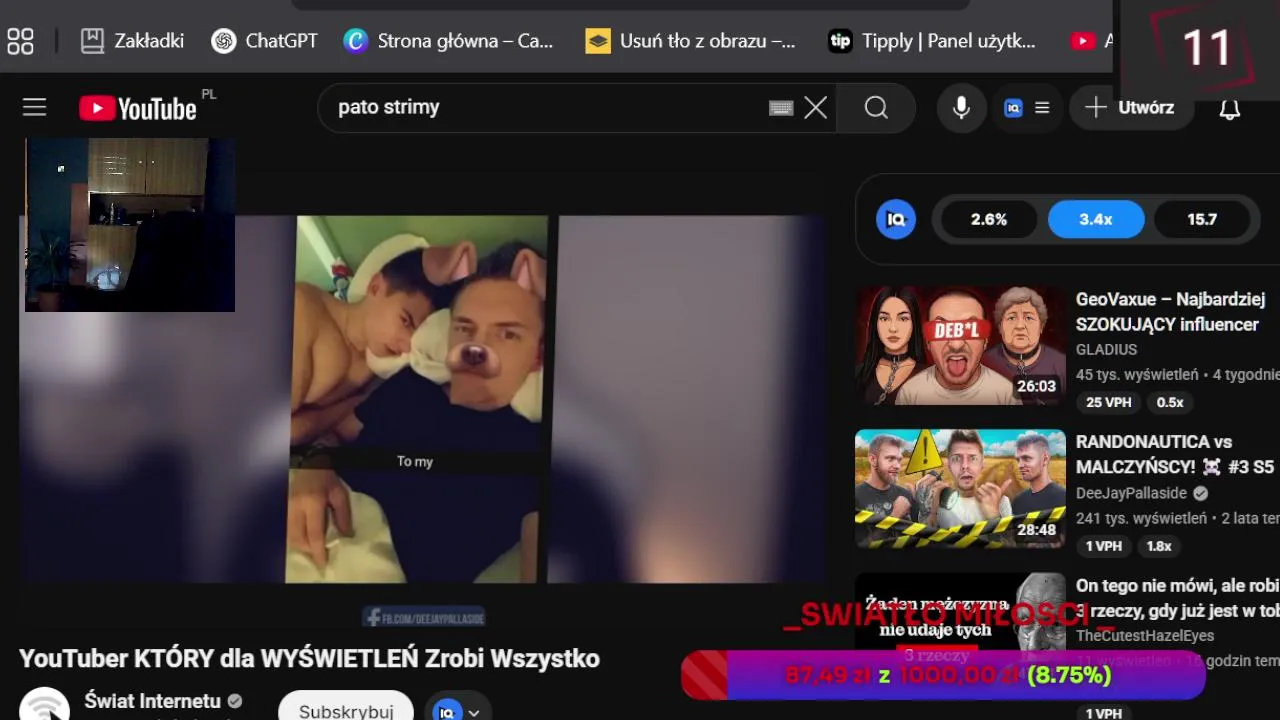Select the 15.7 stat pill
This screenshot has width=1280, height=720.
[x=1202, y=219]
